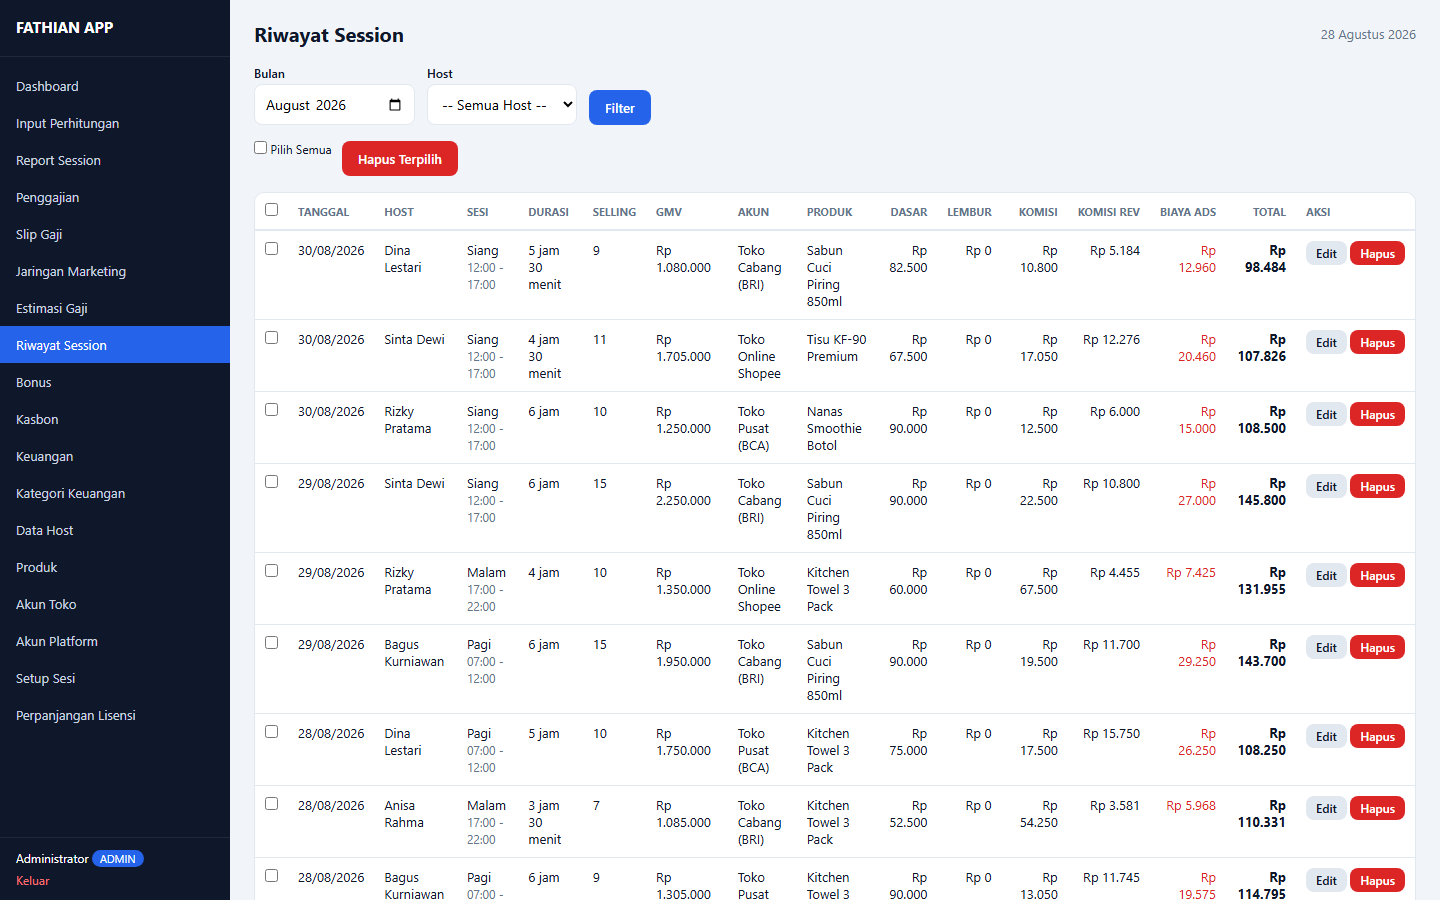The width and height of the screenshot is (1440, 900).
Task: Delete the 29/08/2026 Rizky Pratama session
Action: coord(1377,576)
